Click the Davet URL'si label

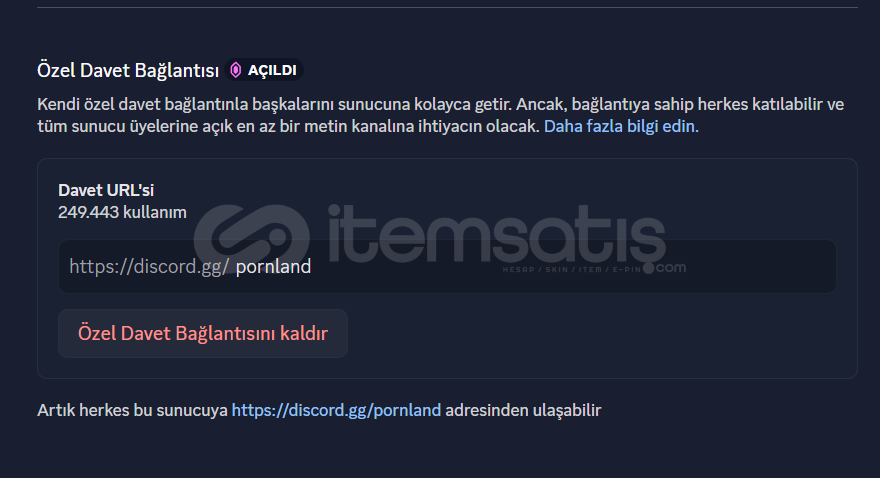pyautogui.click(x=106, y=190)
